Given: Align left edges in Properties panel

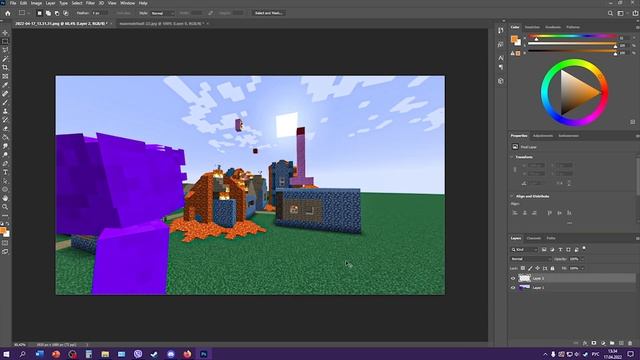Looking at the screenshot, I should tap(515, 213).
